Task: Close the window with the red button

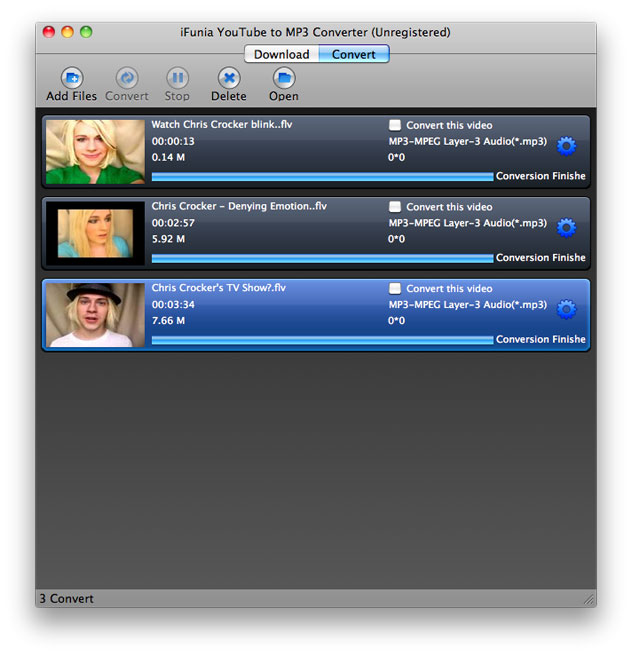Action: 49,32
